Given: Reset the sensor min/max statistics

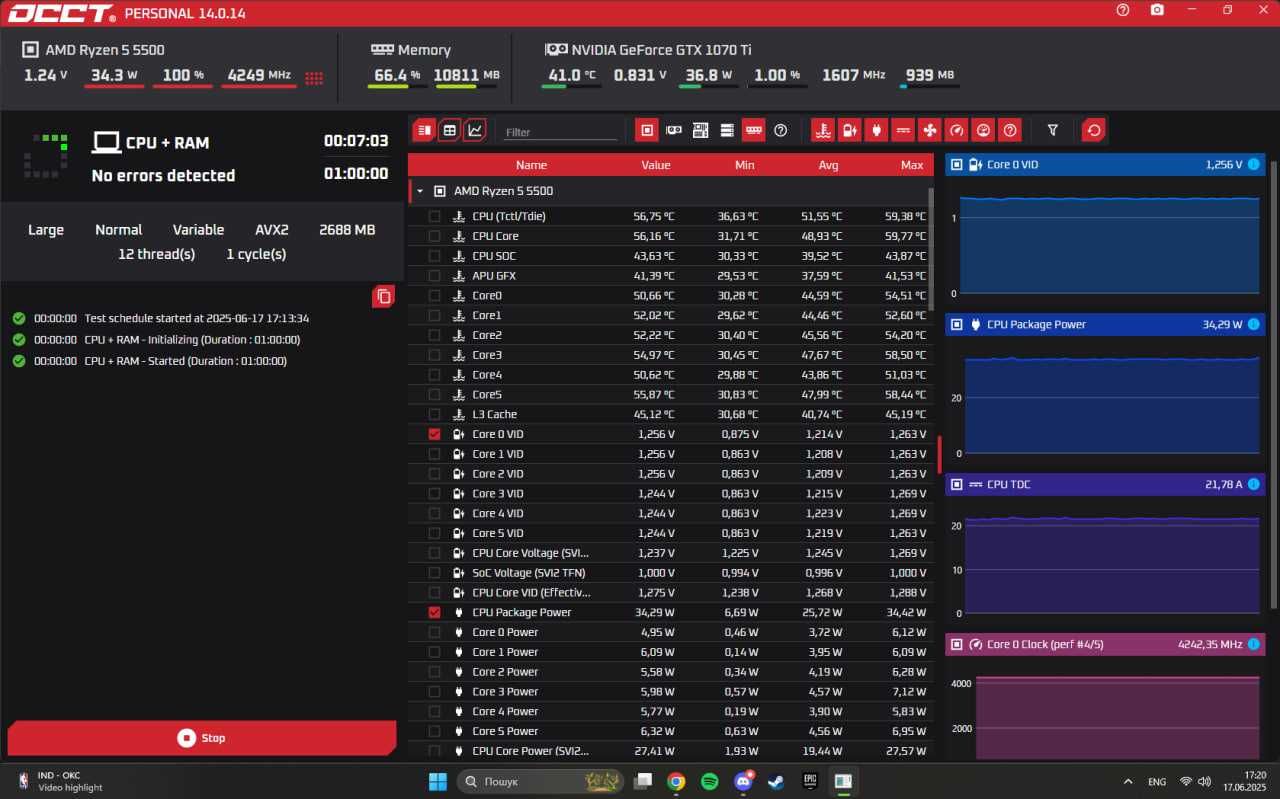Looking at the screenshot, I should coord(1094,130).
